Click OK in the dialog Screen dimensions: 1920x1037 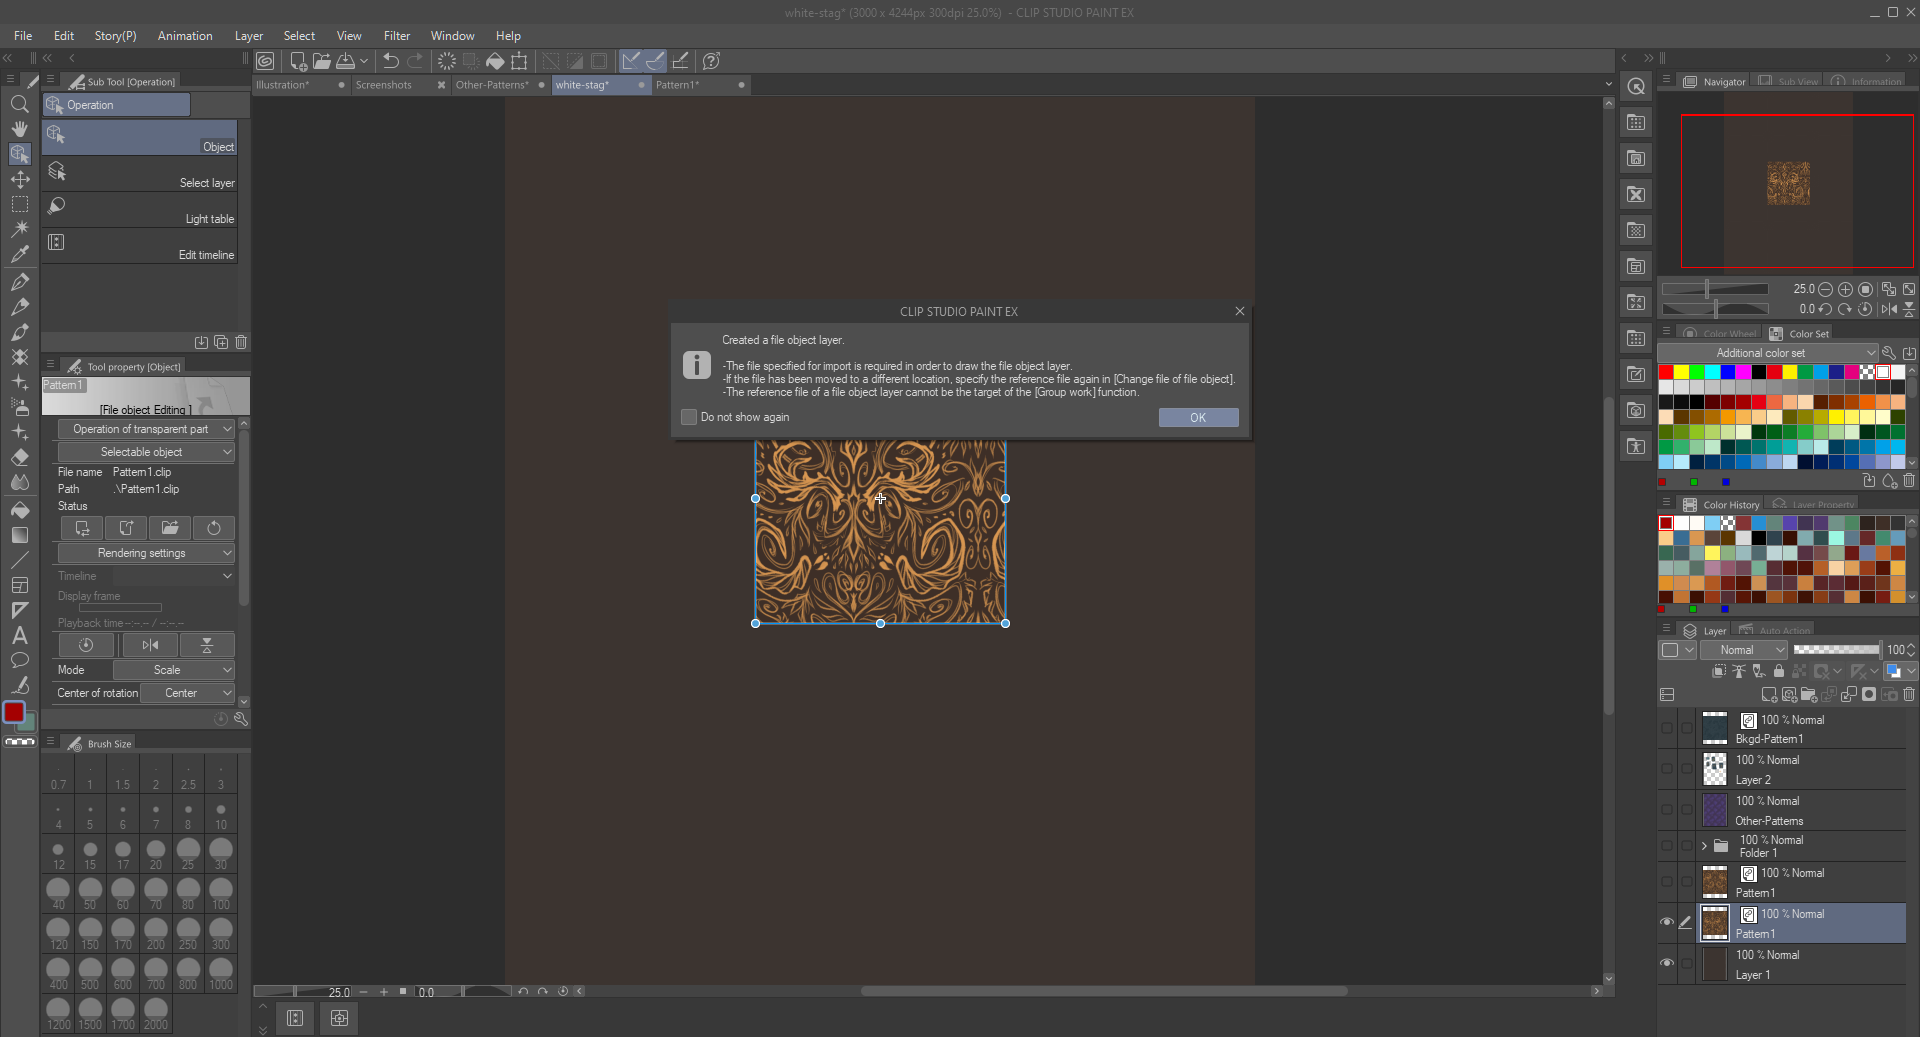[1198, 417]
